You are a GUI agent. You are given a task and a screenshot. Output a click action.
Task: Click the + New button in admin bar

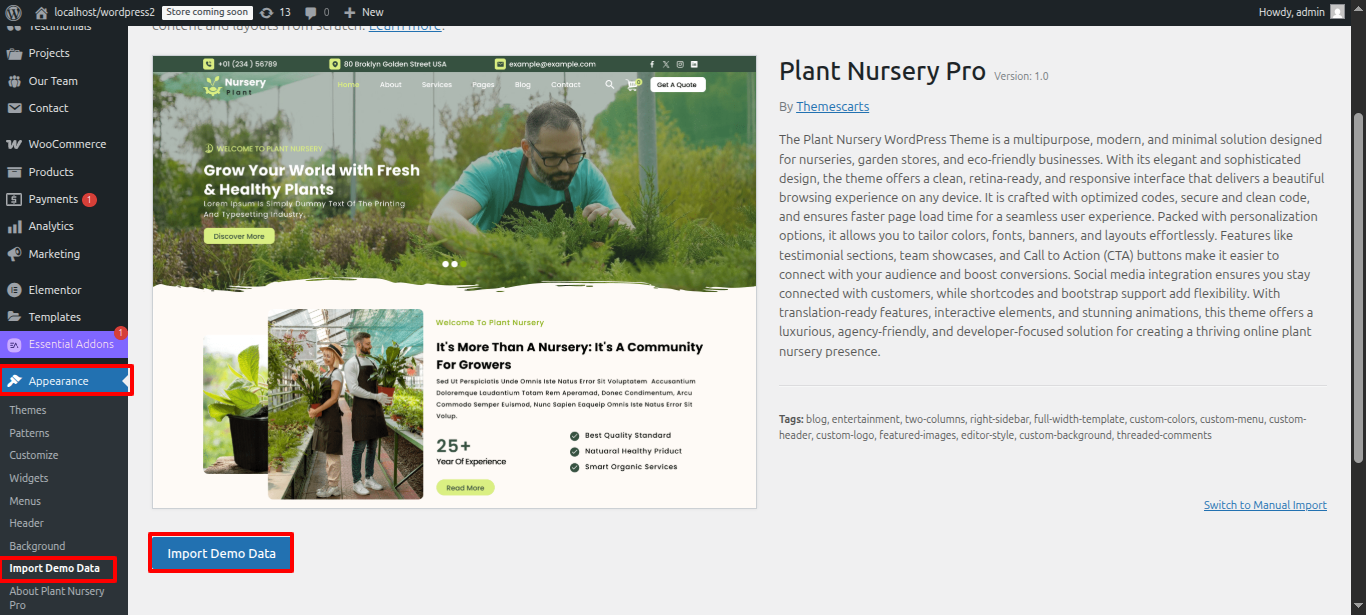[363, 12]
